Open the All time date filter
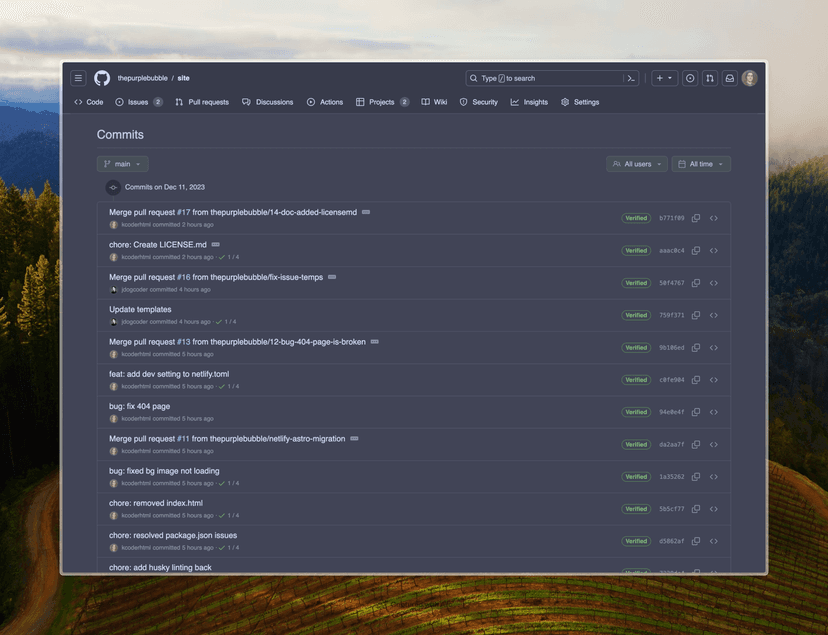The width and height of the screenshot is (828, 635). [x=701, y=164]
